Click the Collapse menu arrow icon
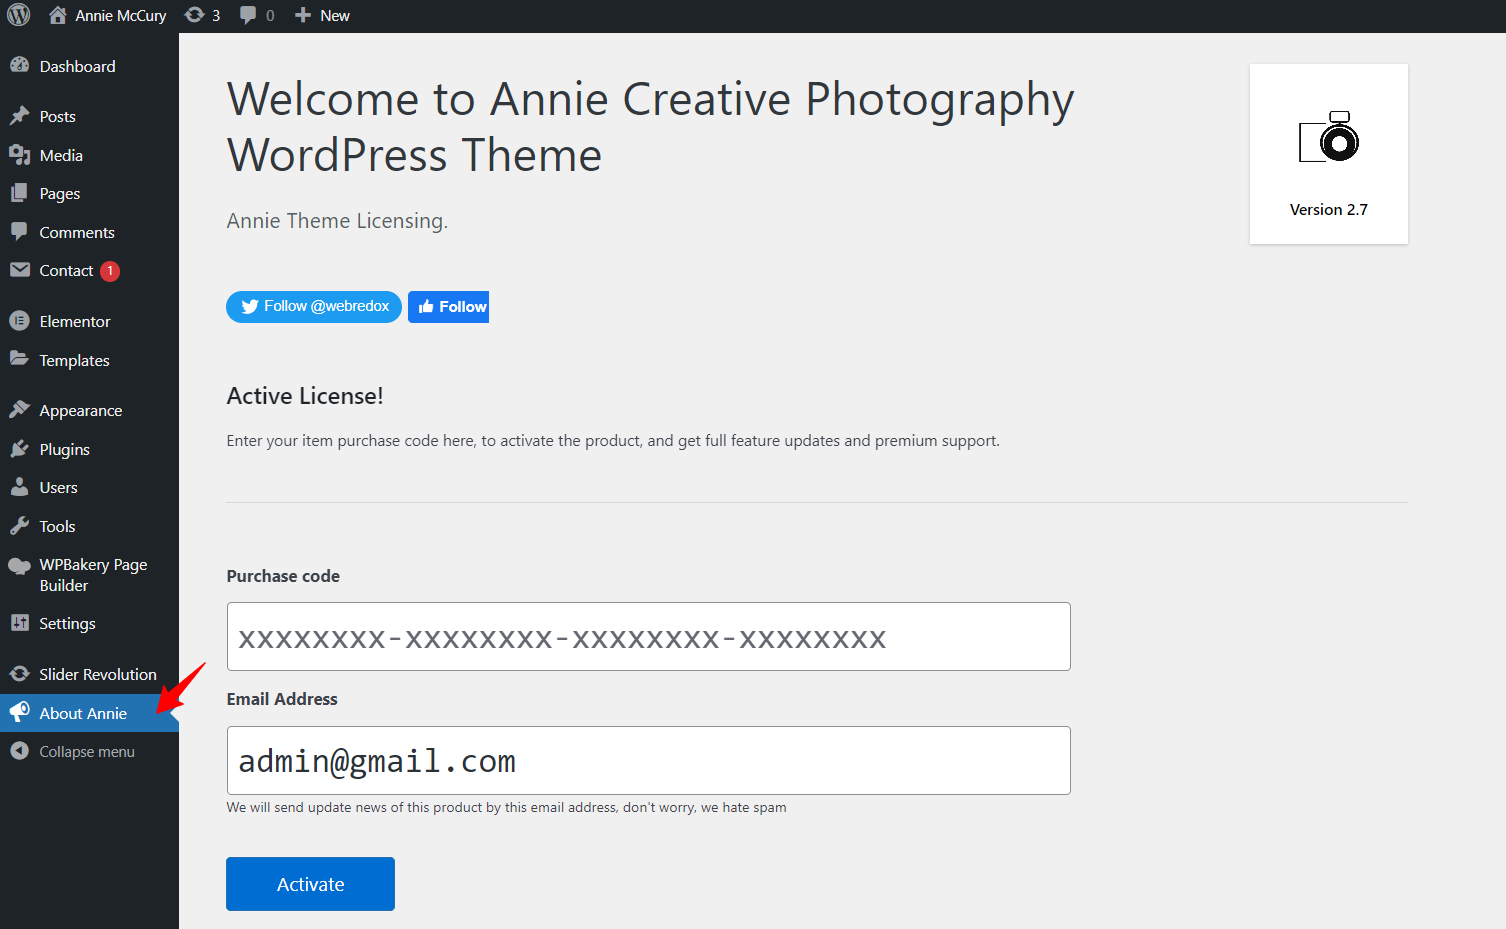 pos(19,751)
